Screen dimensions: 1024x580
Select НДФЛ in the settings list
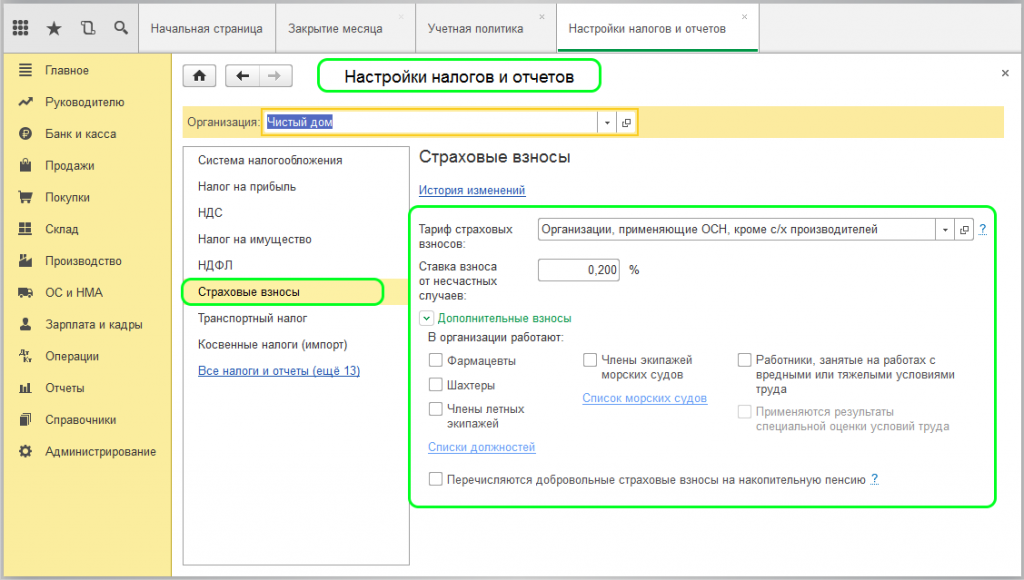[x=216, y=265]
